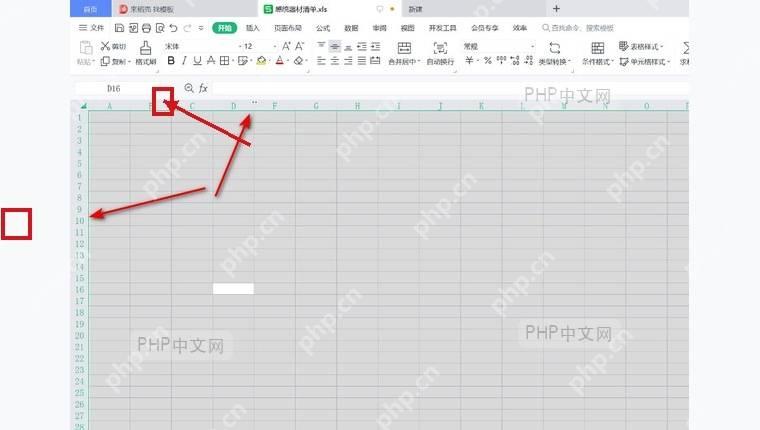Click the decrease decimal places icon
760x430 pixels.
(x=528, y=61)
